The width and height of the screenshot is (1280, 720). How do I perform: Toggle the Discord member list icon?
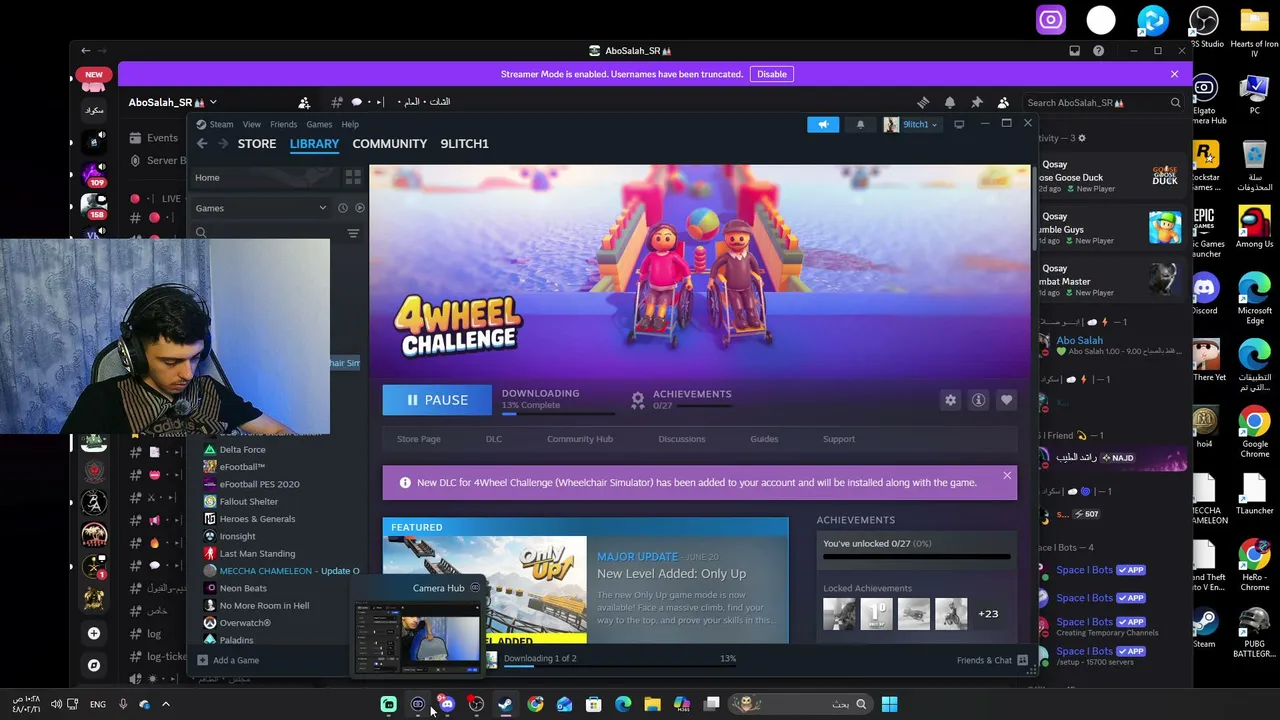pyautogui.click(x=1003, y=102)
